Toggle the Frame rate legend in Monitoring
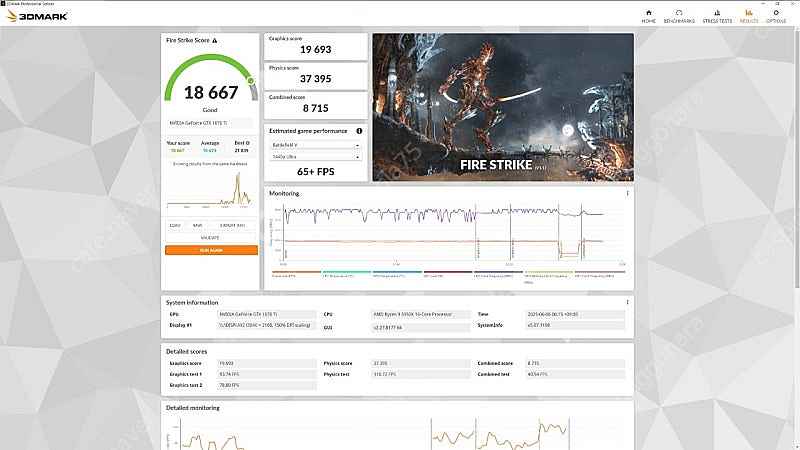 (296, 274)
